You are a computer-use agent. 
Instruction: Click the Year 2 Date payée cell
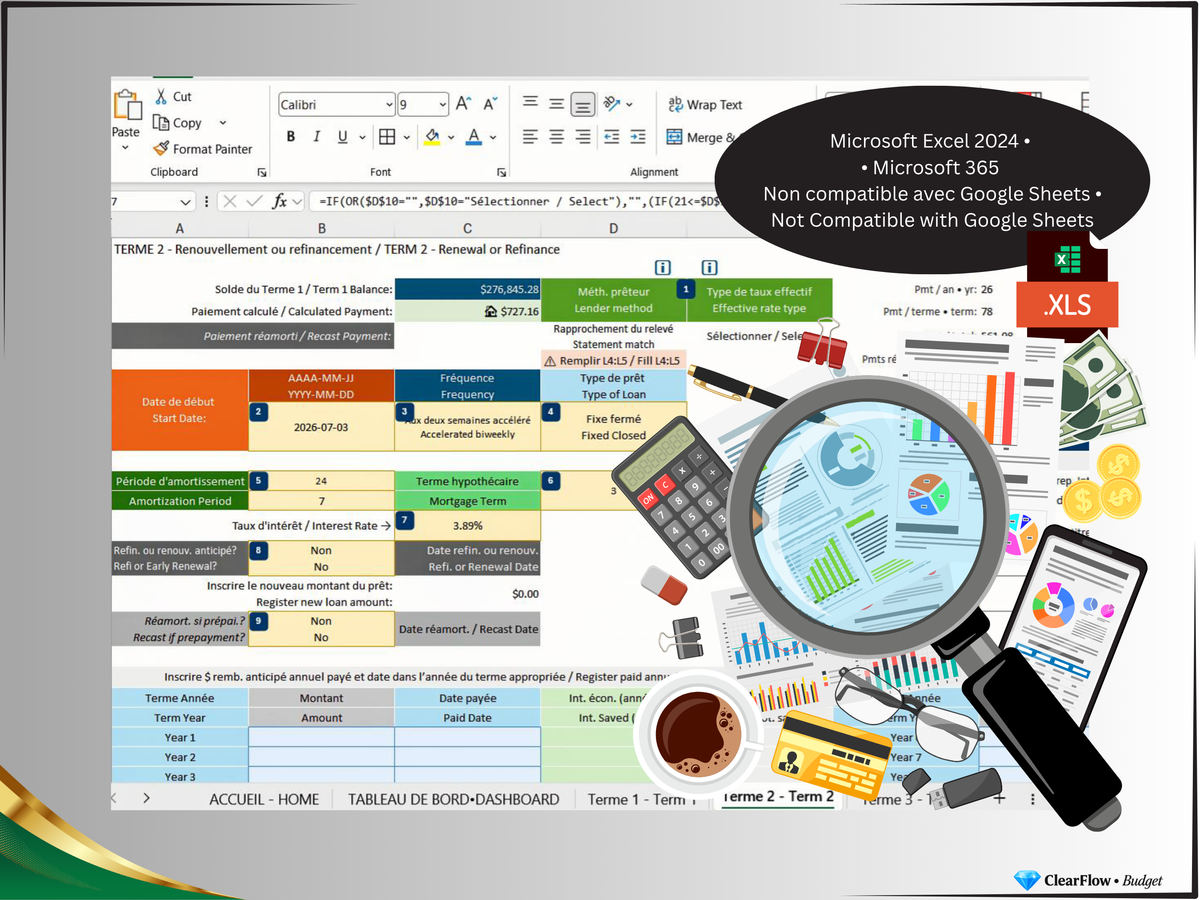[467, 757]
